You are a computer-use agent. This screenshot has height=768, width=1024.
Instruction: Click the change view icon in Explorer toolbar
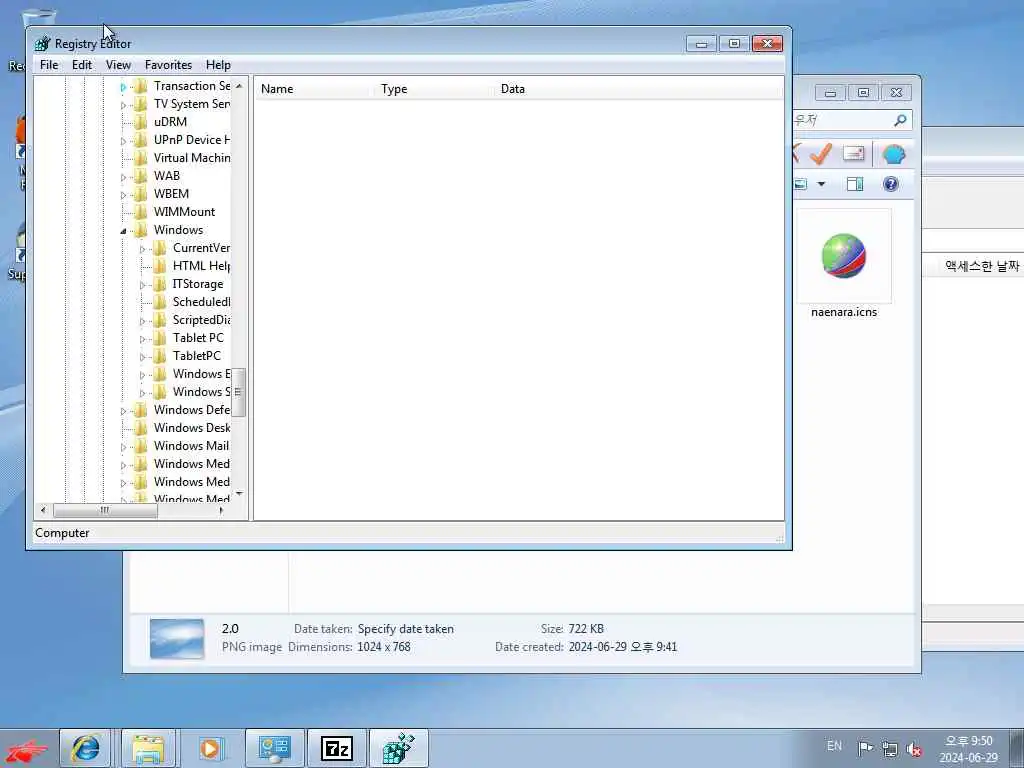(x=801, y=184)
